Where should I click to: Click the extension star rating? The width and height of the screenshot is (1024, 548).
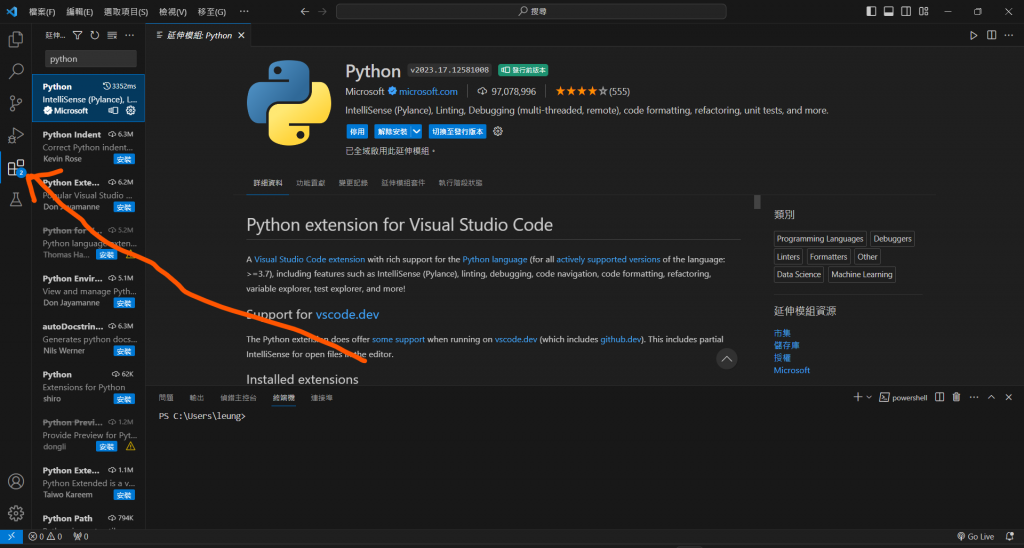point(583,91)
